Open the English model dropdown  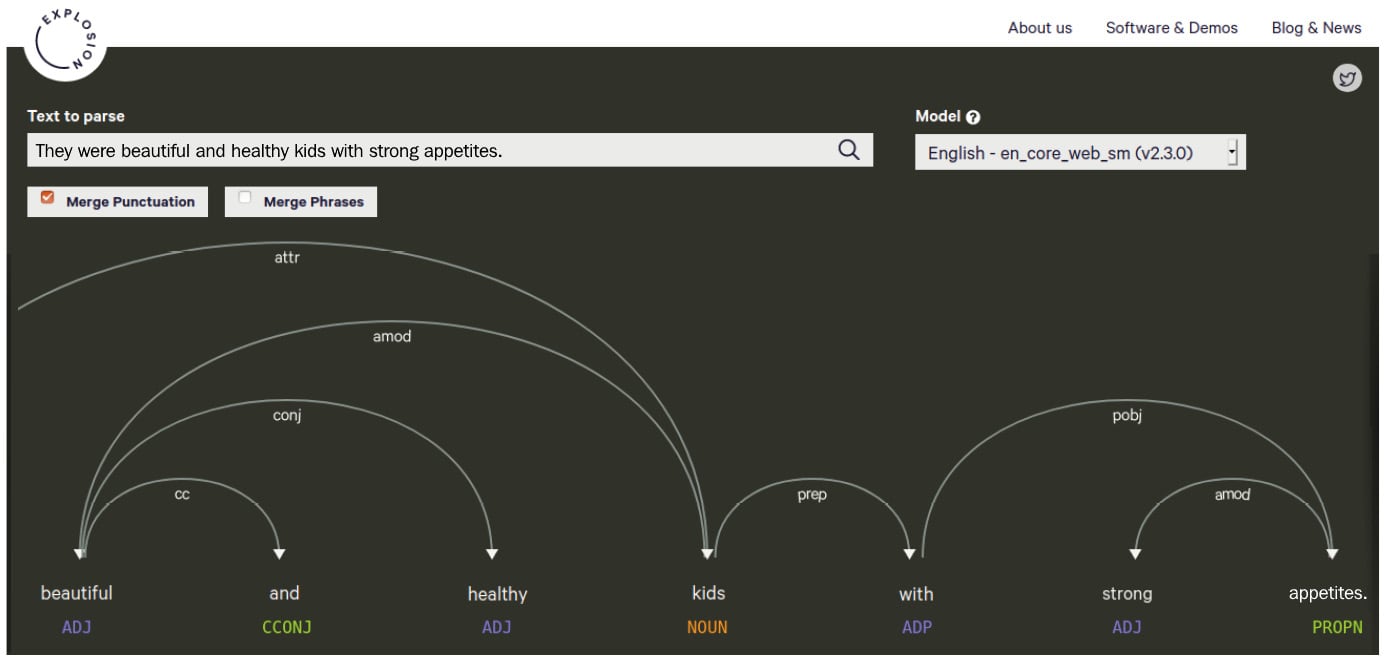[1080, 153]
